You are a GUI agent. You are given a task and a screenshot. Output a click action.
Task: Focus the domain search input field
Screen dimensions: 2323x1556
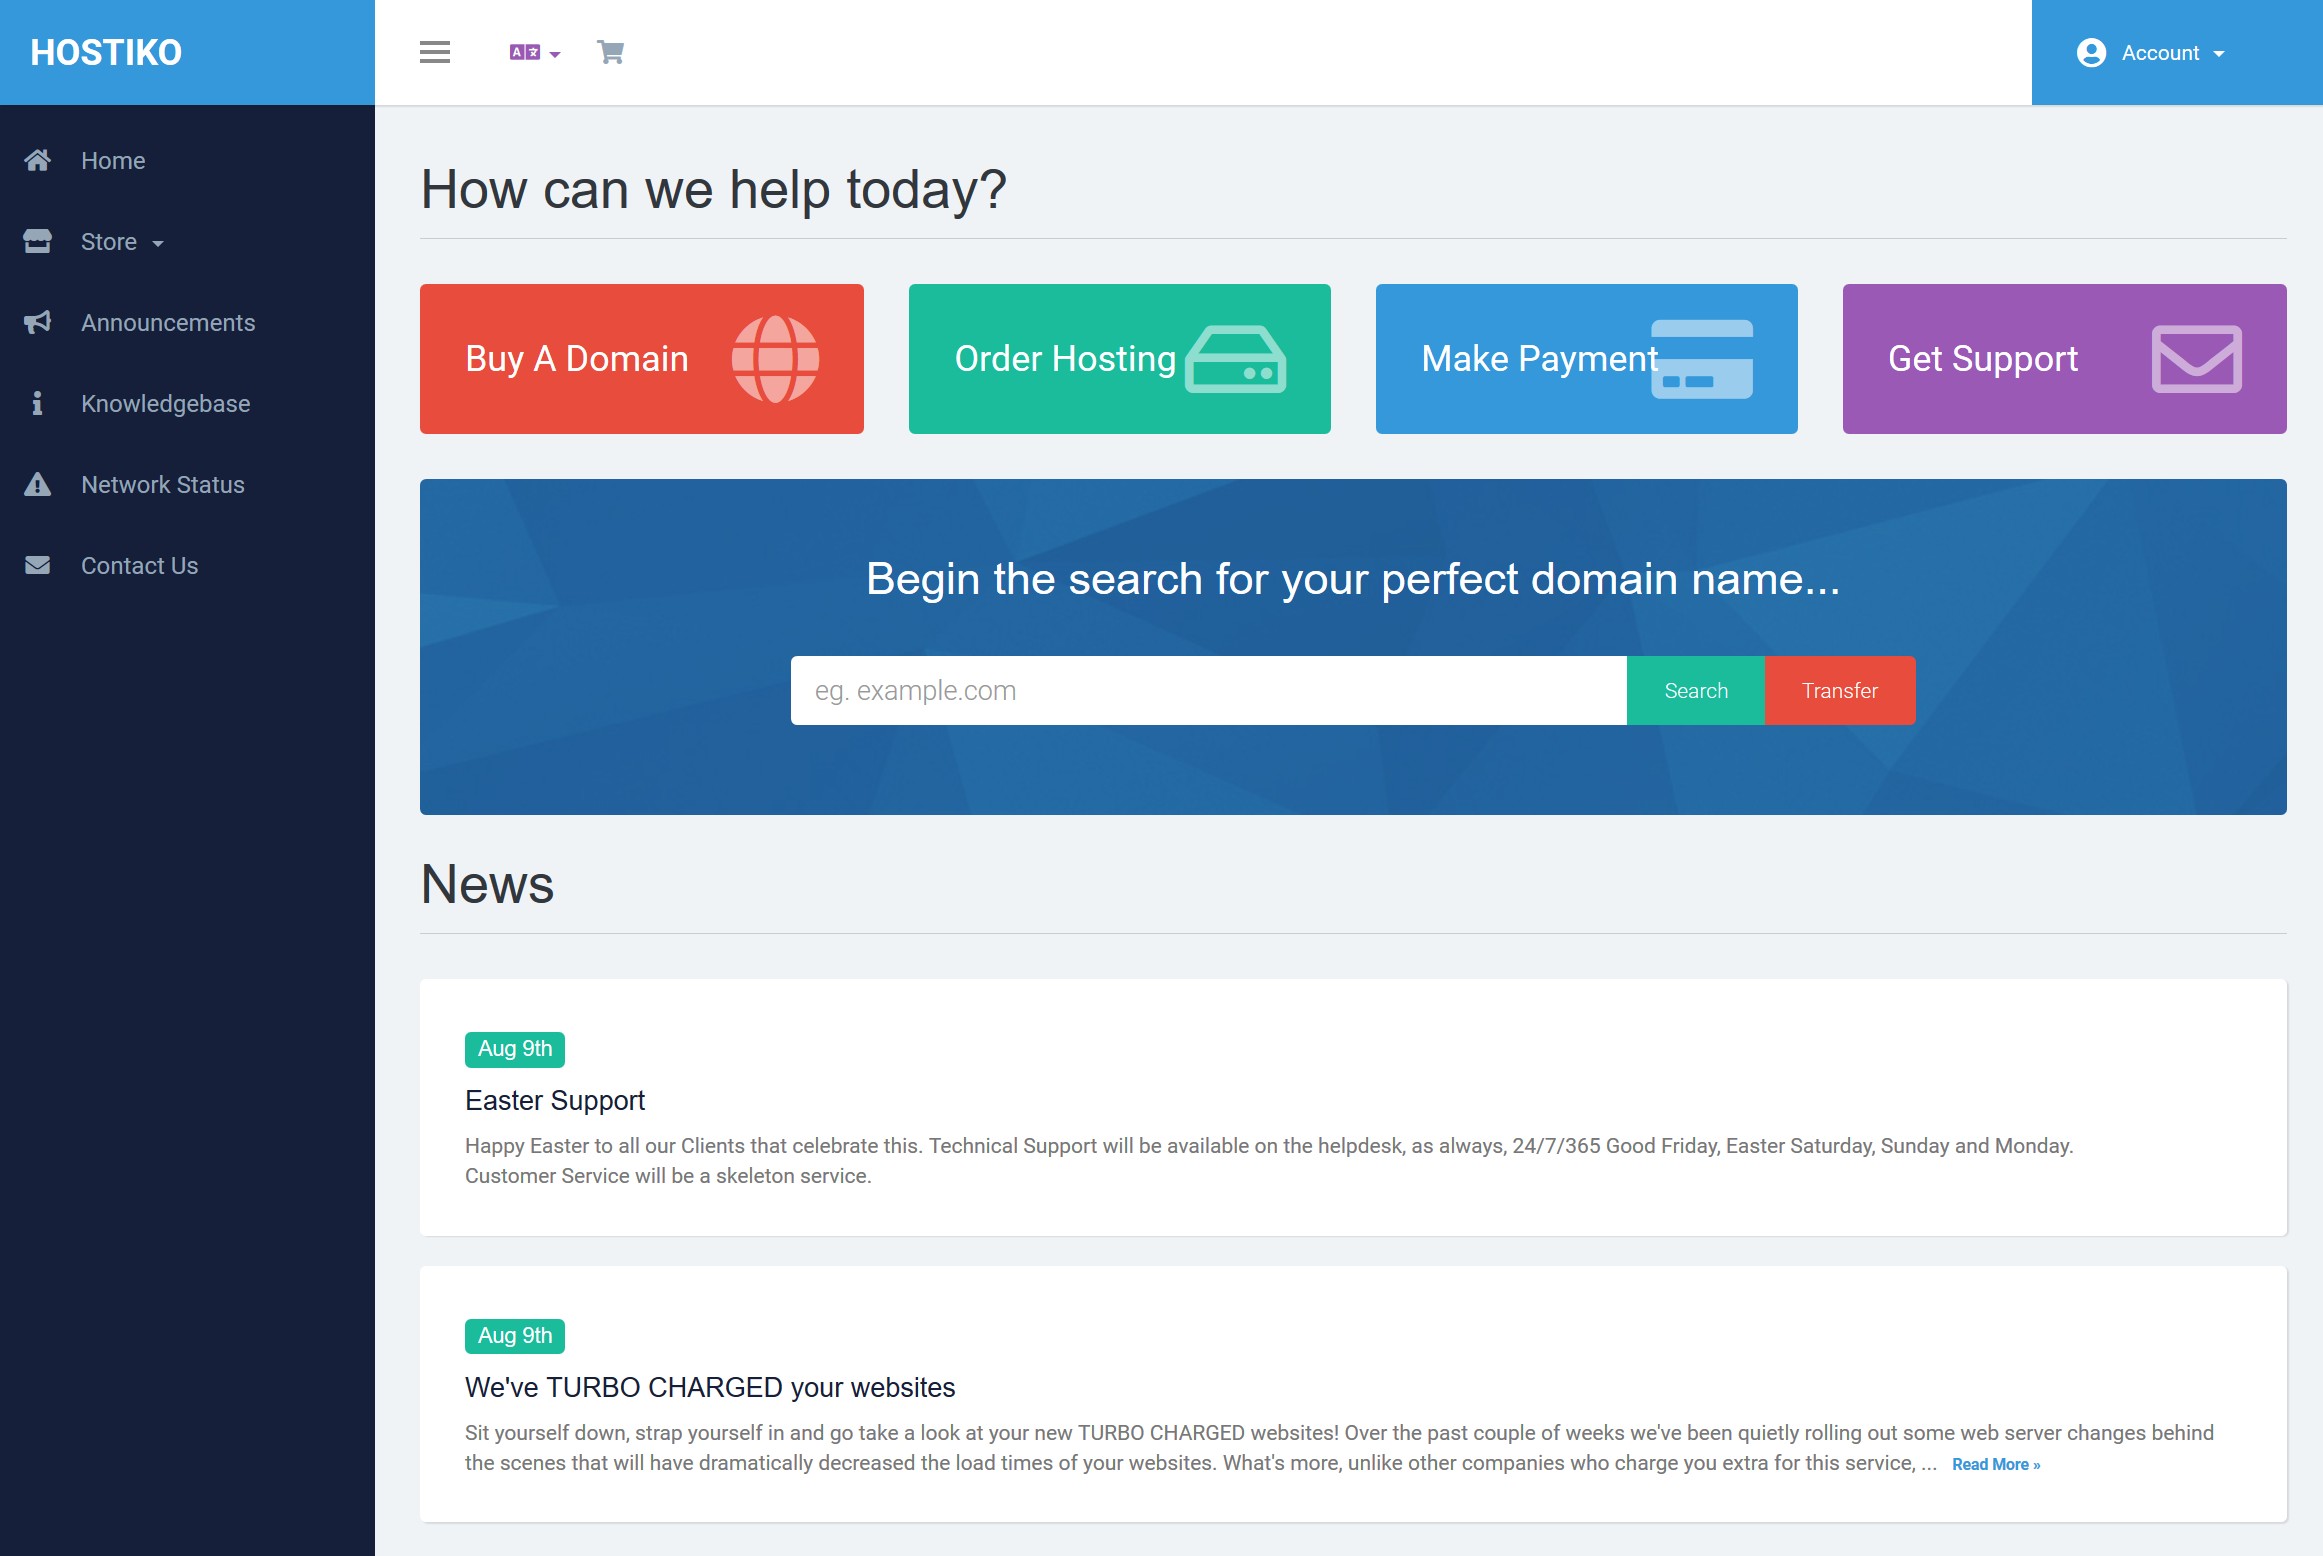1208,691
